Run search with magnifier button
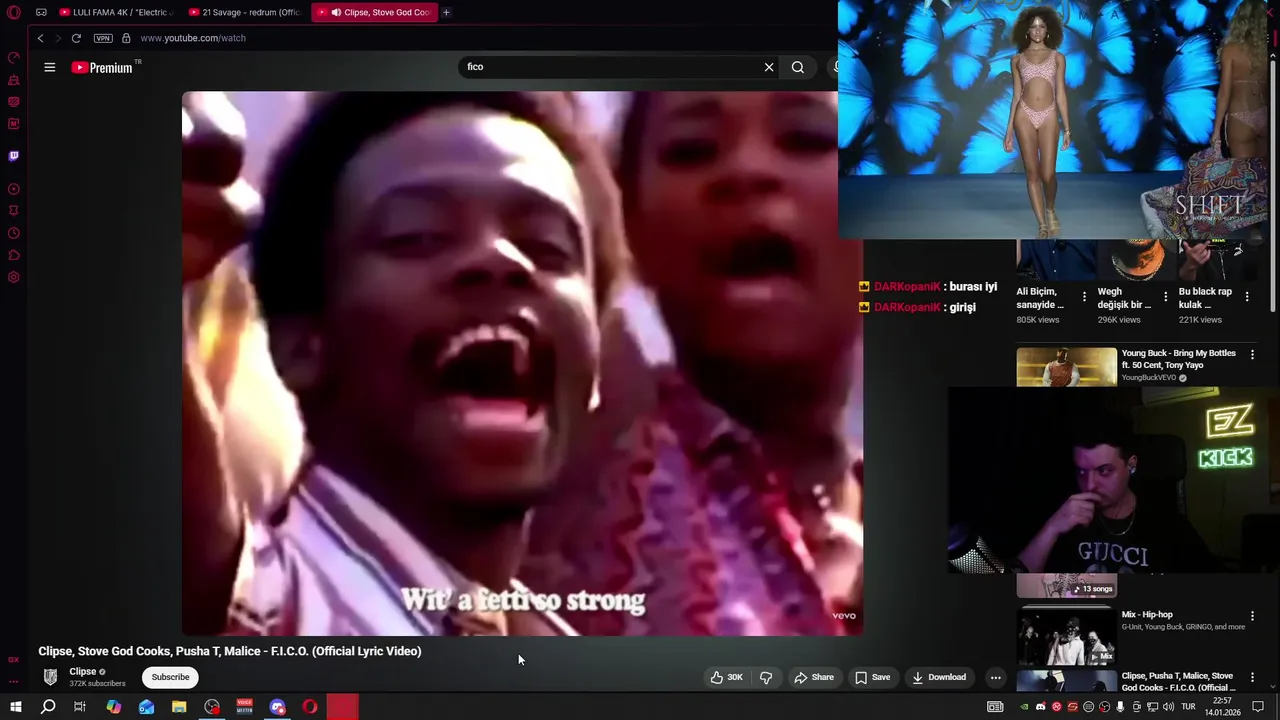This screenshot has width=1280, height=720. click(798, 67)
